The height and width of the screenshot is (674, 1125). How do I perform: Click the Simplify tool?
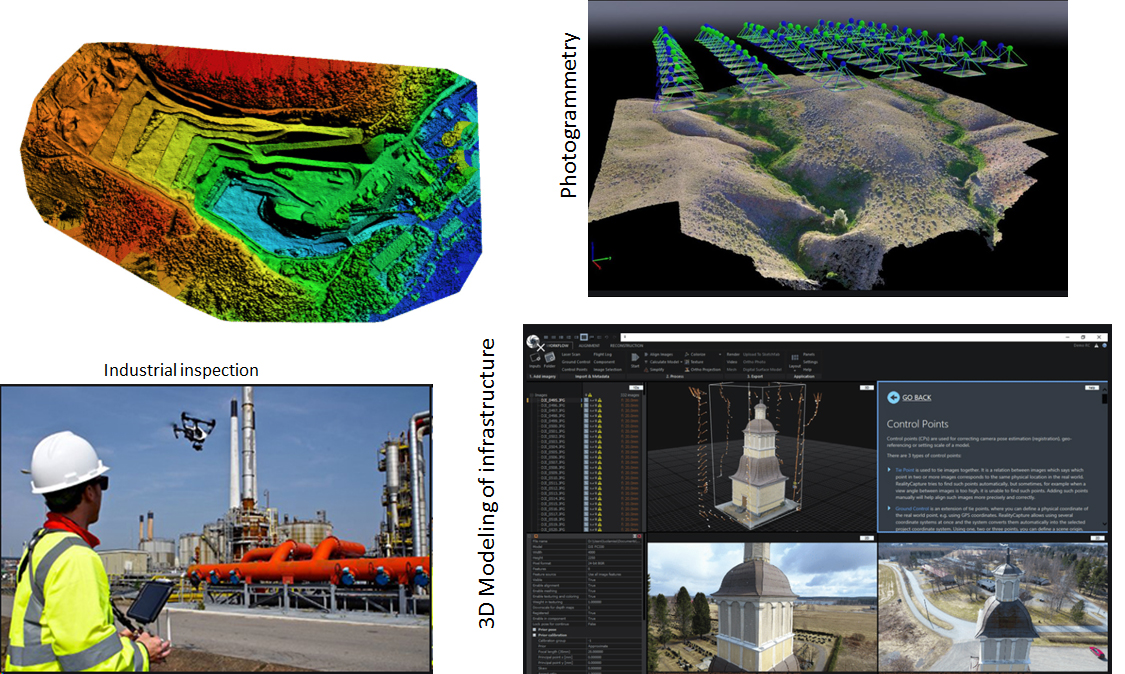click(x=656, y=369)
